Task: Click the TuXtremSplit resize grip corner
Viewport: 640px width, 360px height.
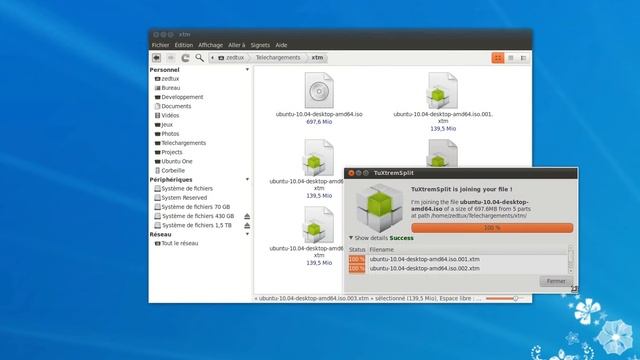Action: pos(574,289)
